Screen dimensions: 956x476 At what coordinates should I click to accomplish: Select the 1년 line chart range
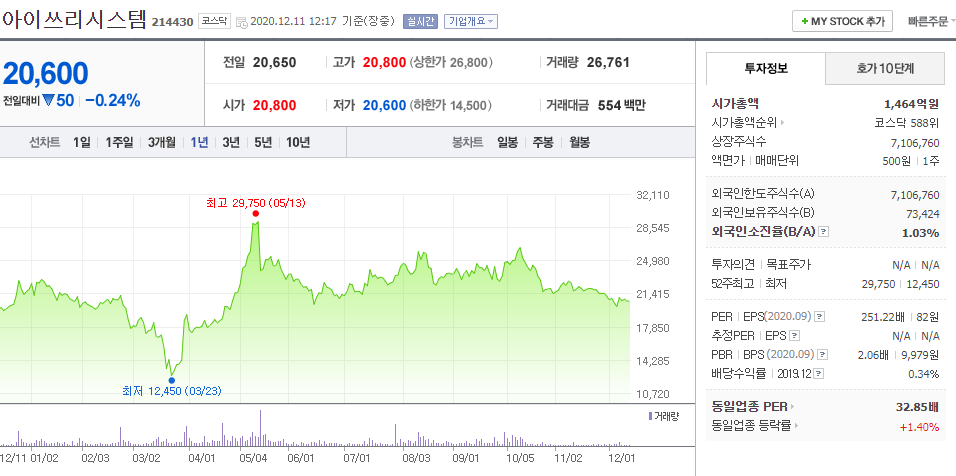click(x=199, y=143)
